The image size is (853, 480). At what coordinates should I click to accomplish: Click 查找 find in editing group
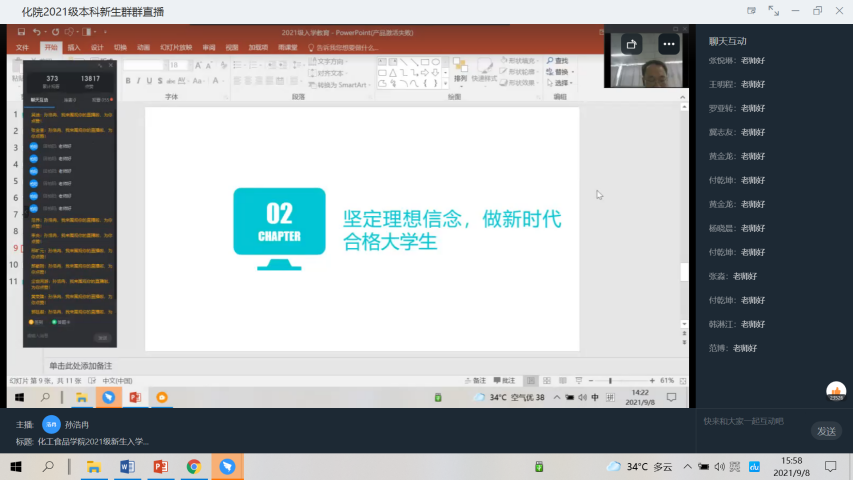(x=558, y=61)
